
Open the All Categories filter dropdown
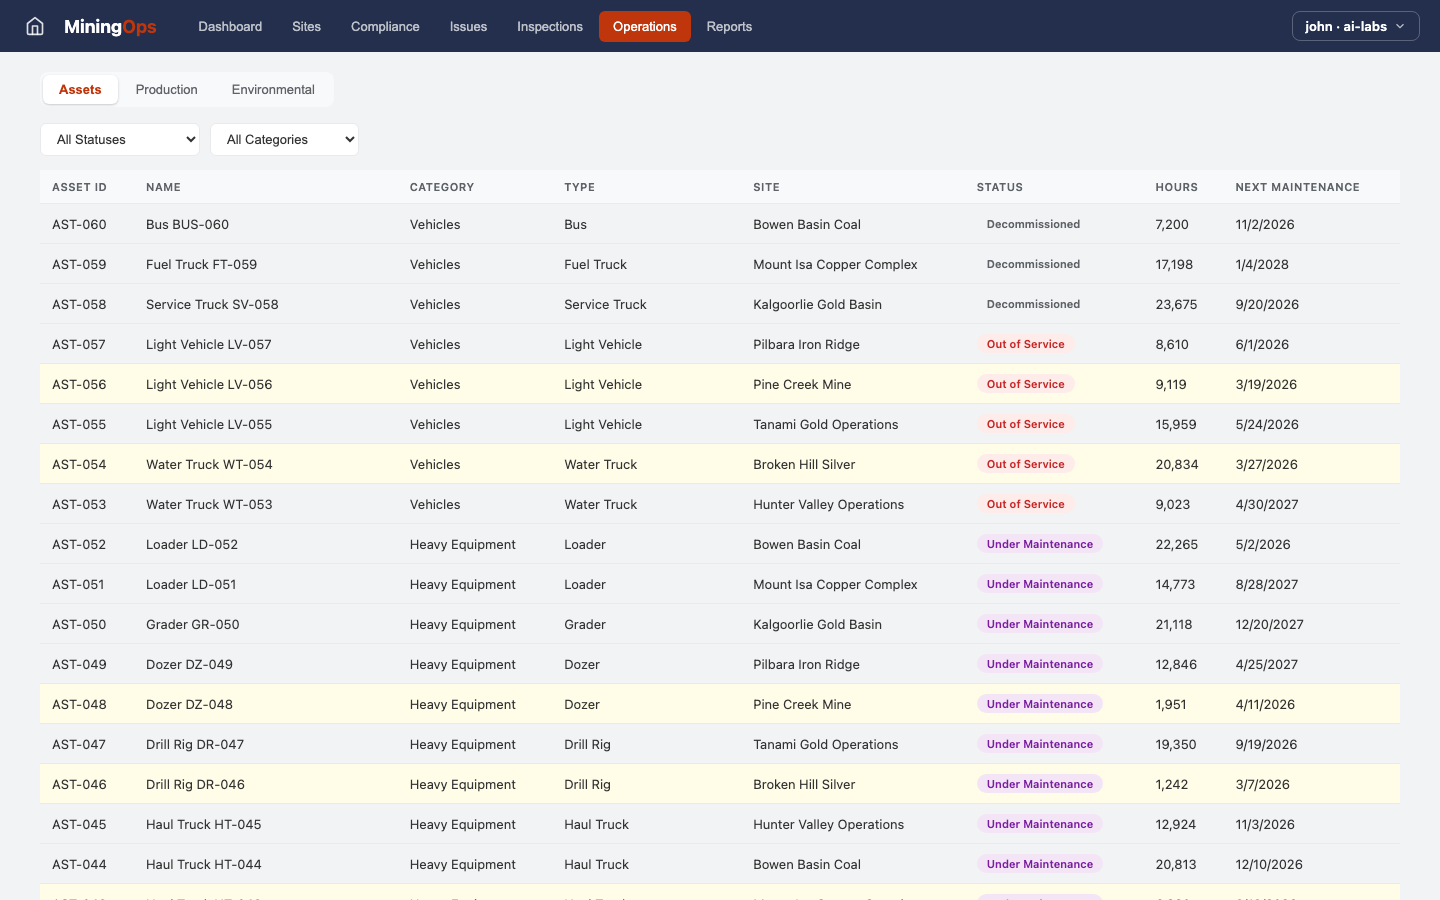click(284, 139)
